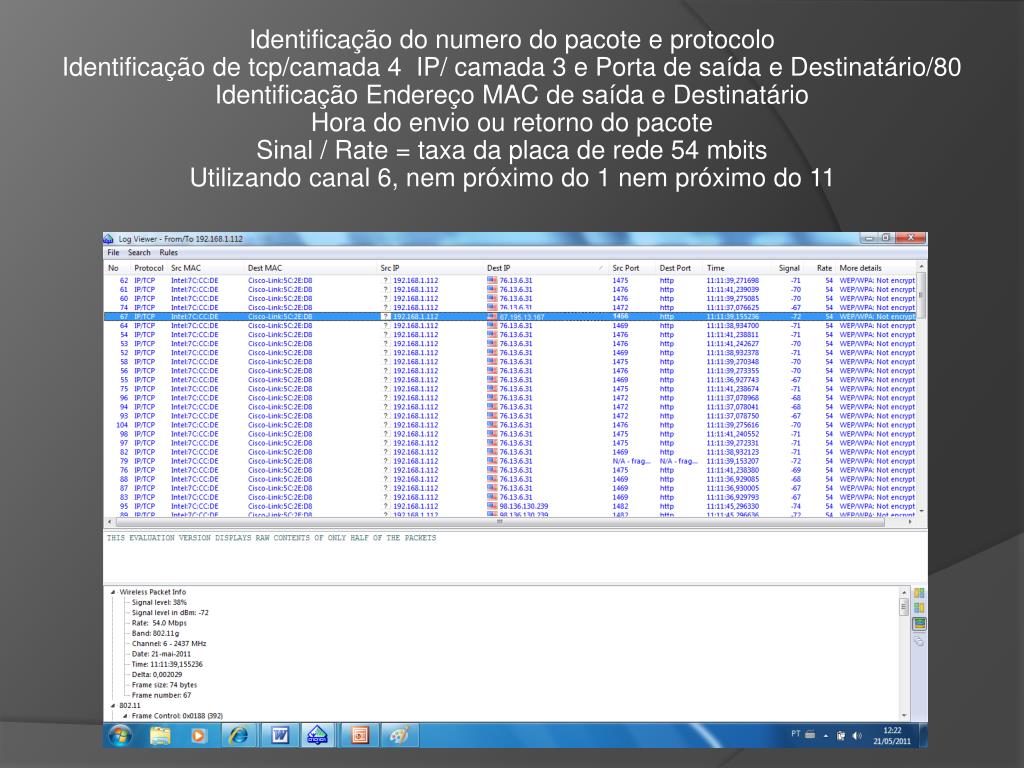Click the horizontal scrollbar right arrow
1024x768 pixels.
click(x=910, y=522)
